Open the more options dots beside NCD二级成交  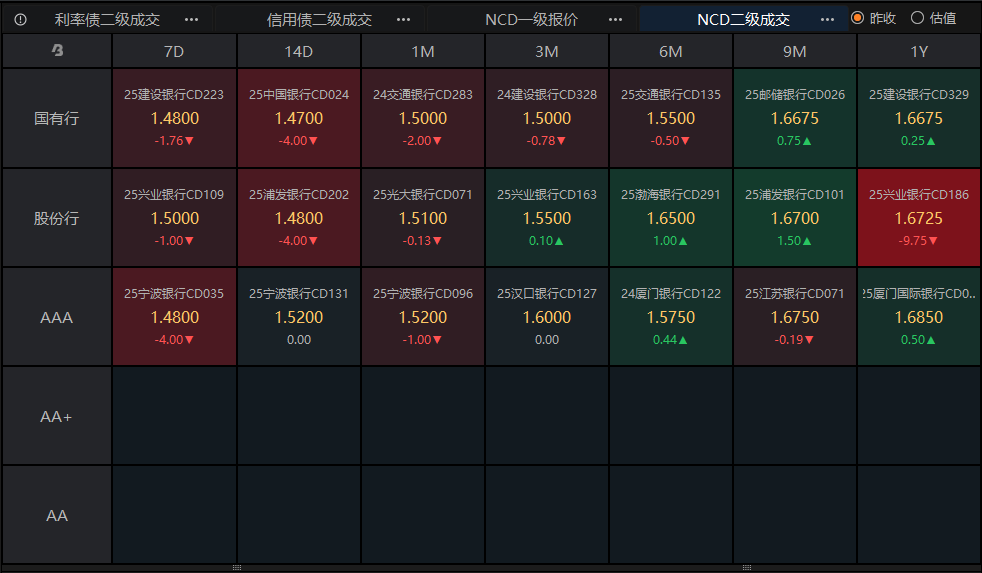[827, 19]
